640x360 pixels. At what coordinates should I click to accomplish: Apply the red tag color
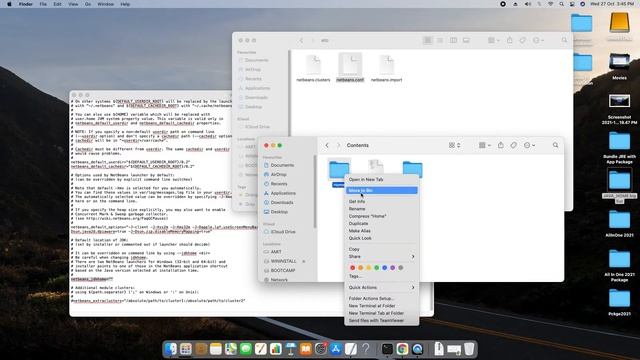coord(352,268)
